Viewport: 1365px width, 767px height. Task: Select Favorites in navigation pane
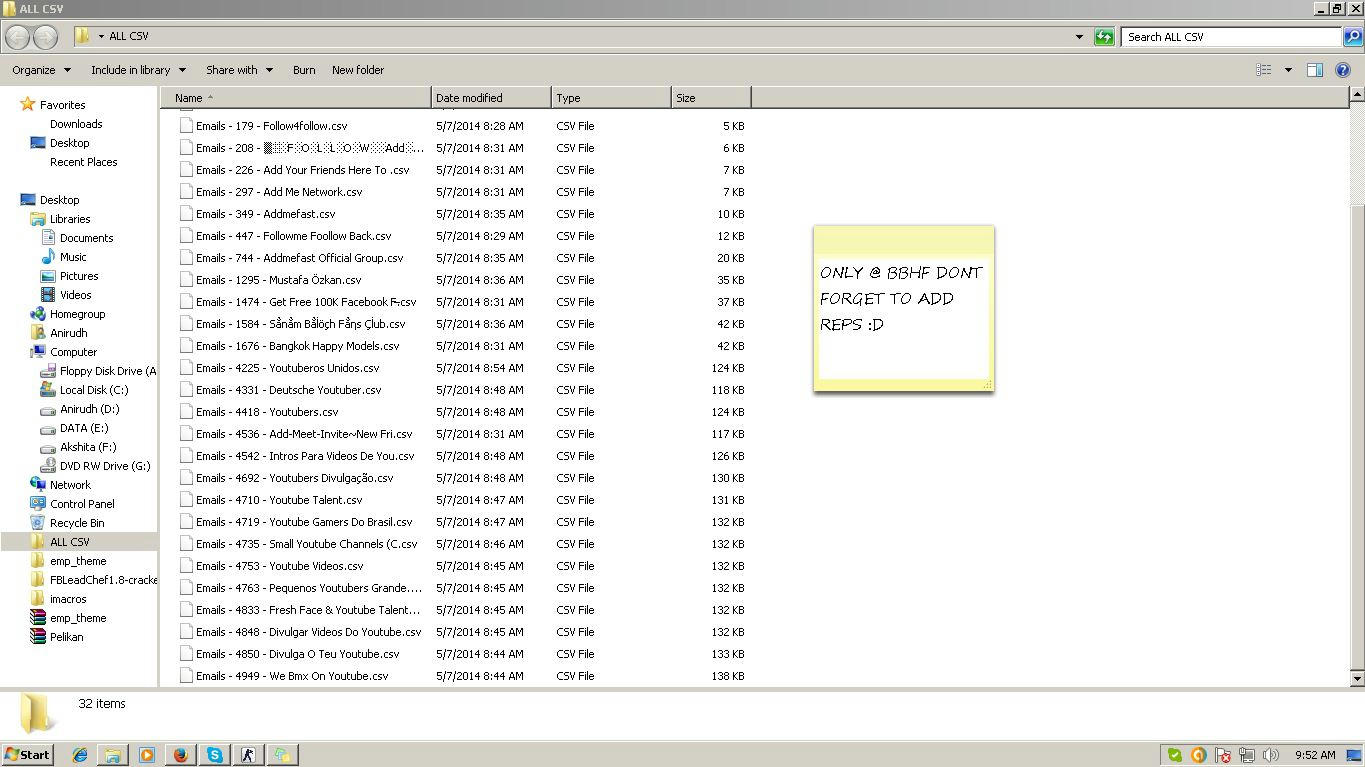[62, 105]
